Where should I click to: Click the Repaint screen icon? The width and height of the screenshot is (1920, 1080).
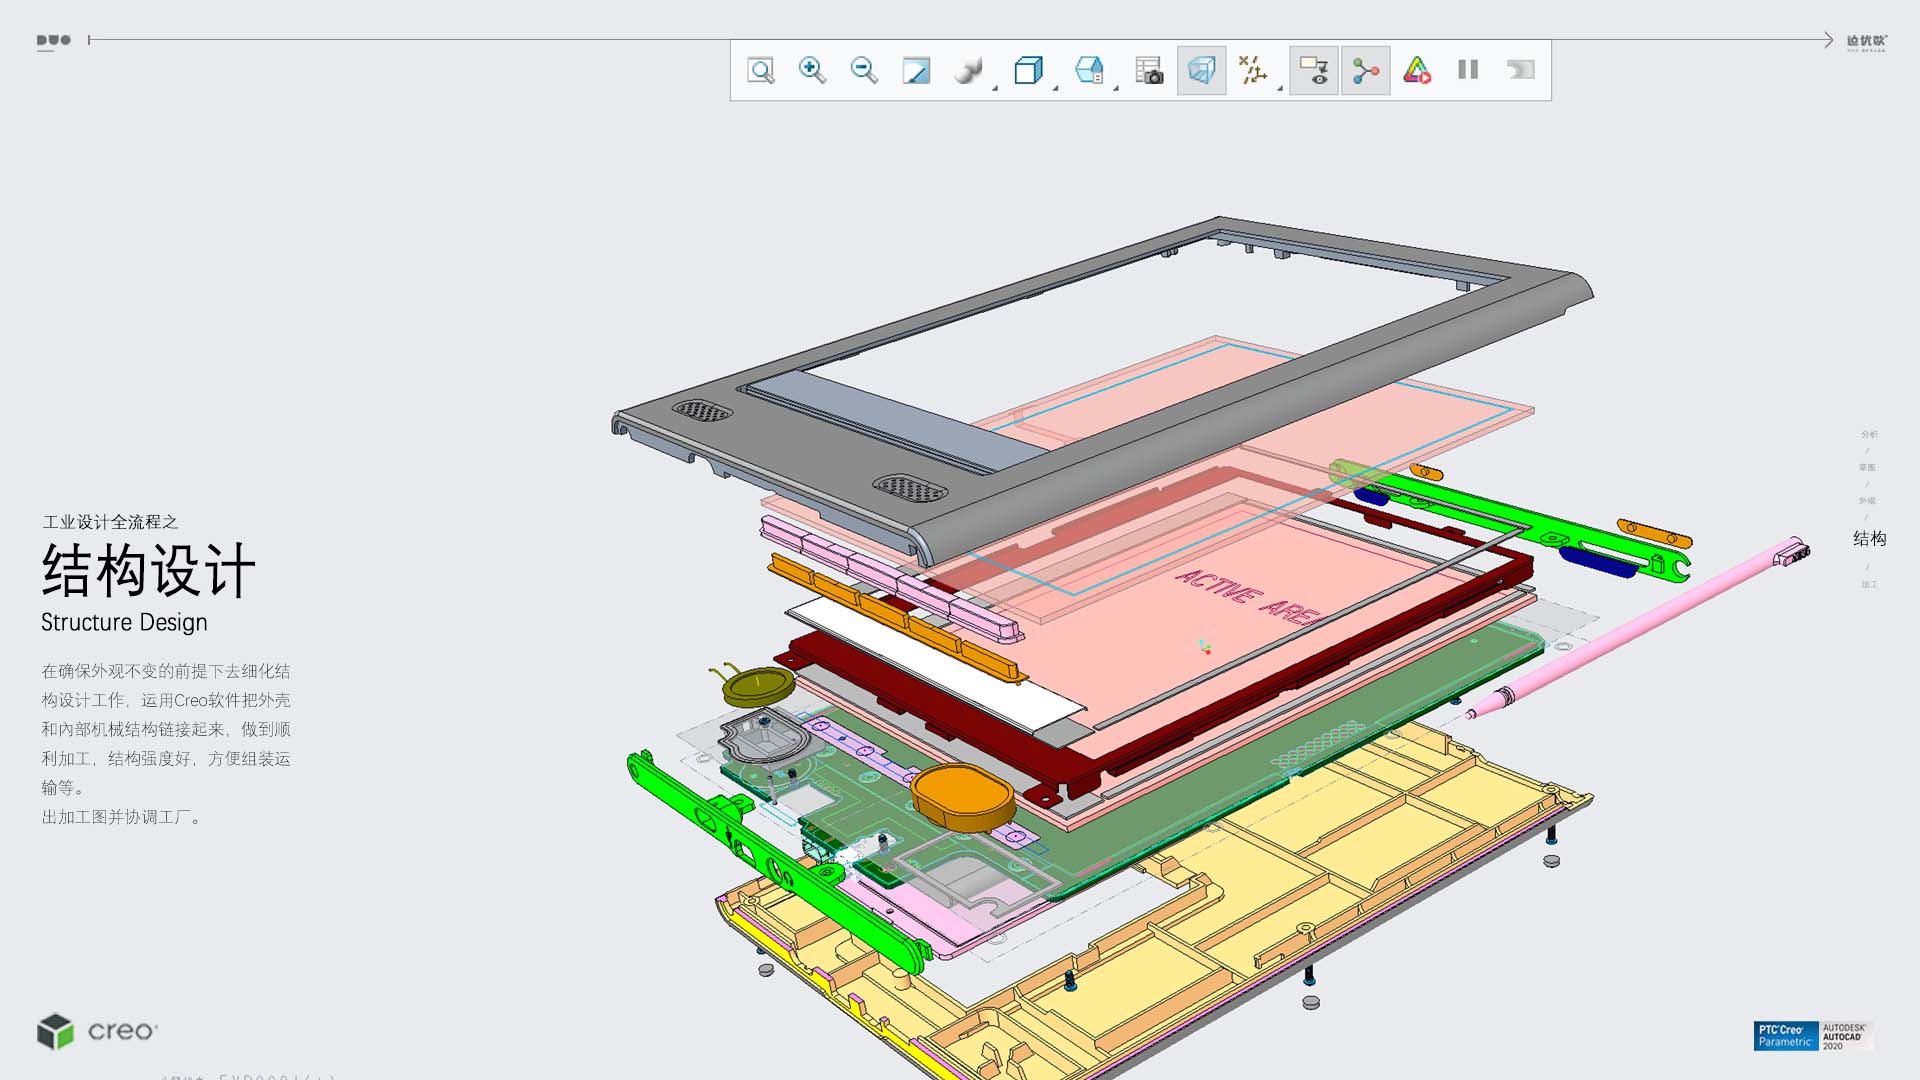(916, 71)
